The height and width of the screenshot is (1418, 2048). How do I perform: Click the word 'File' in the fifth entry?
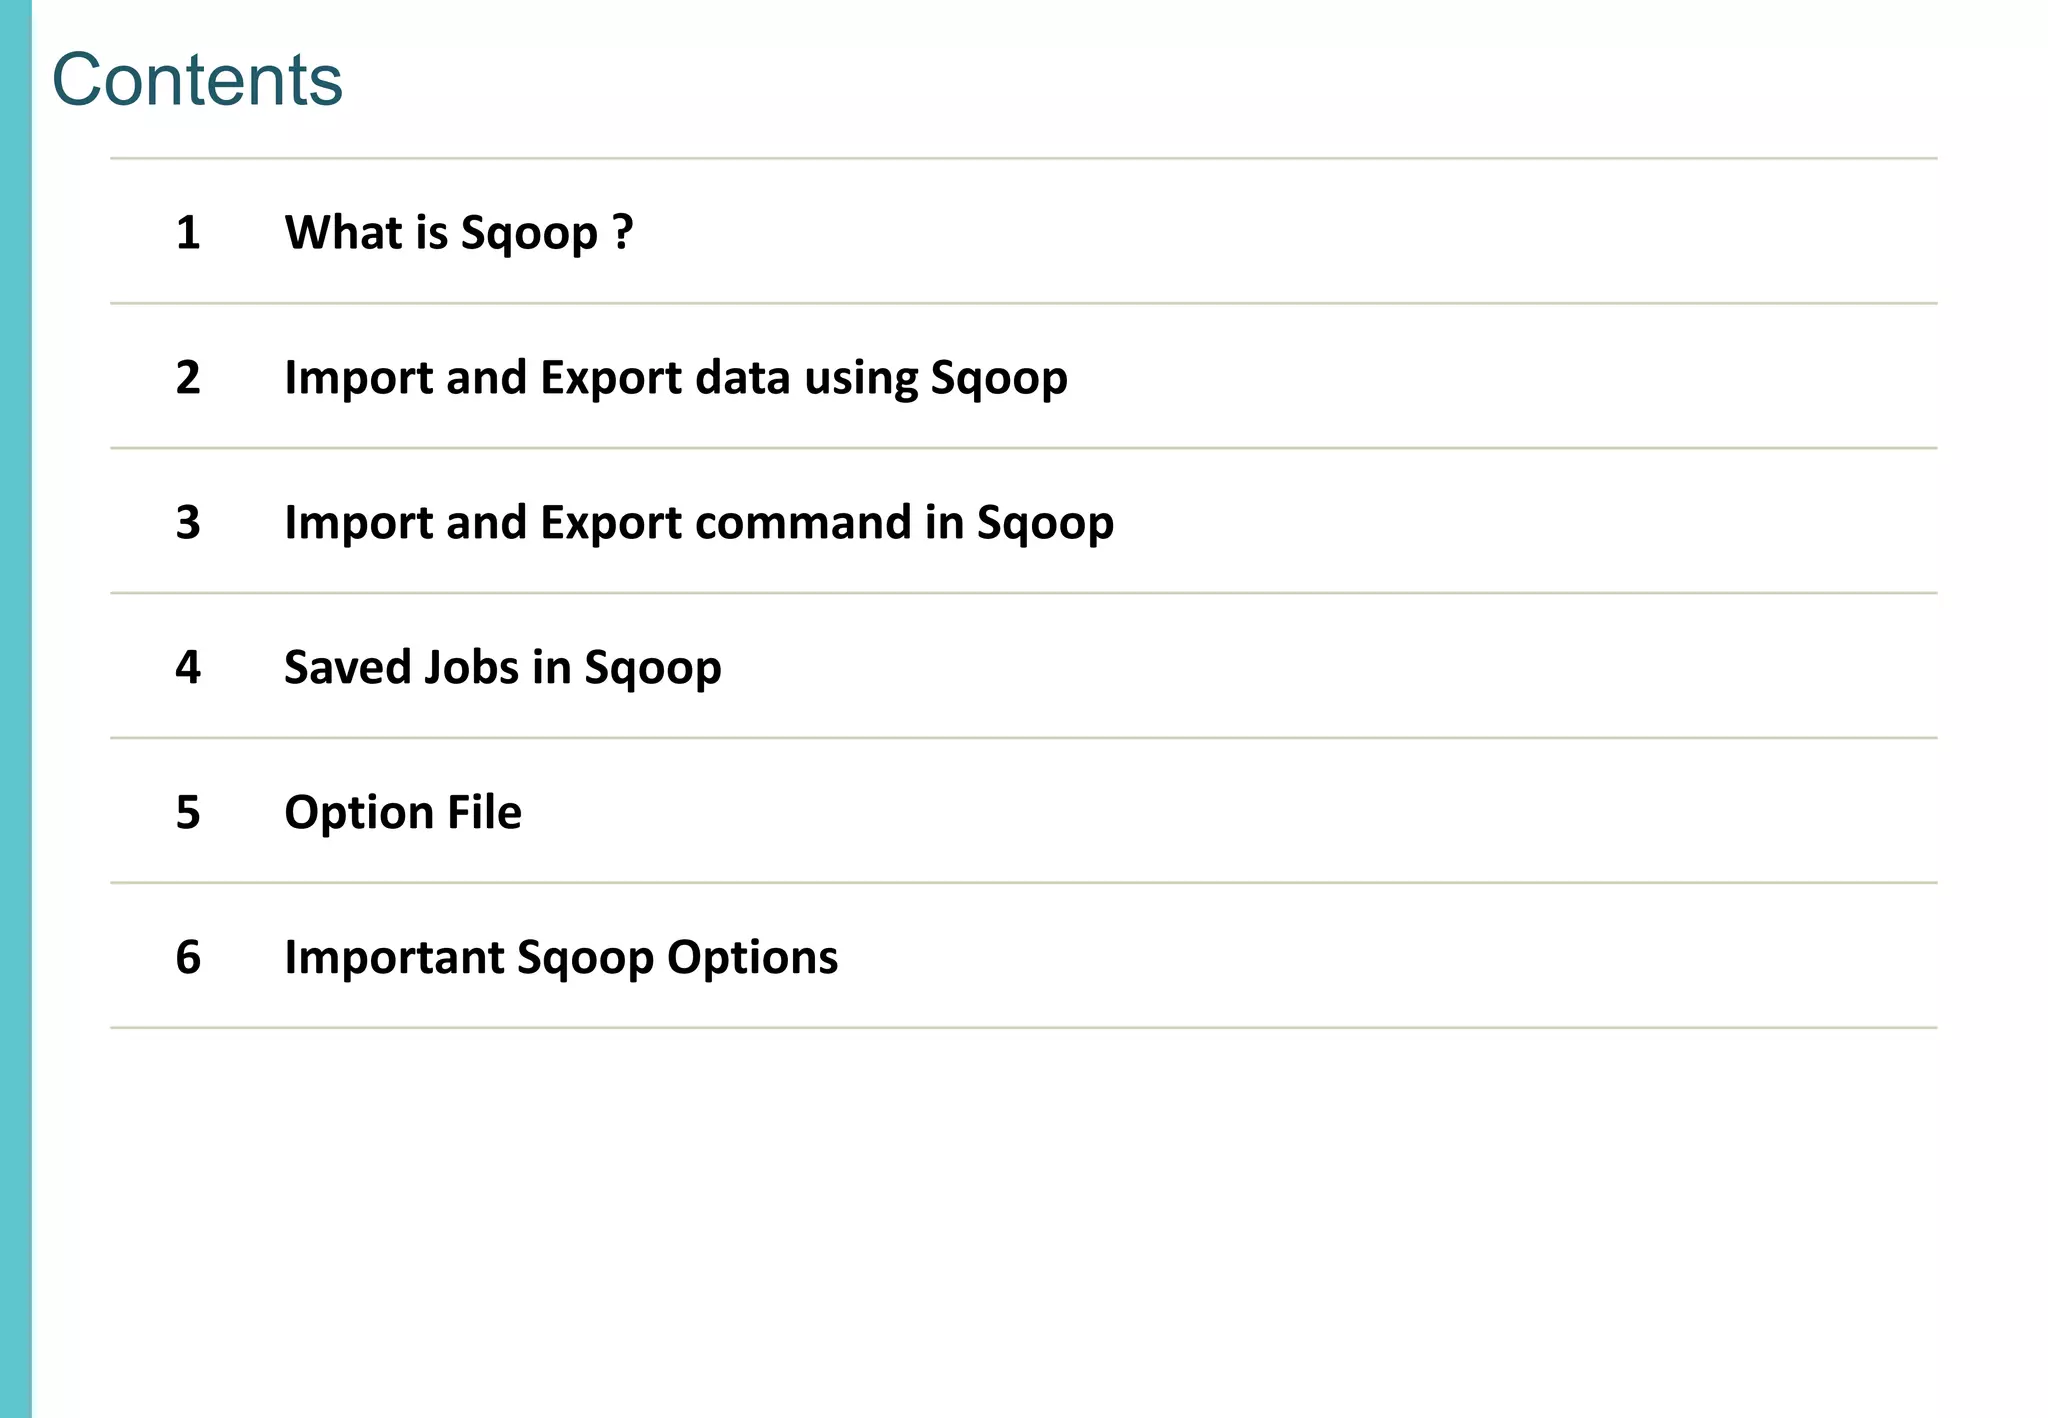point(484,812)
